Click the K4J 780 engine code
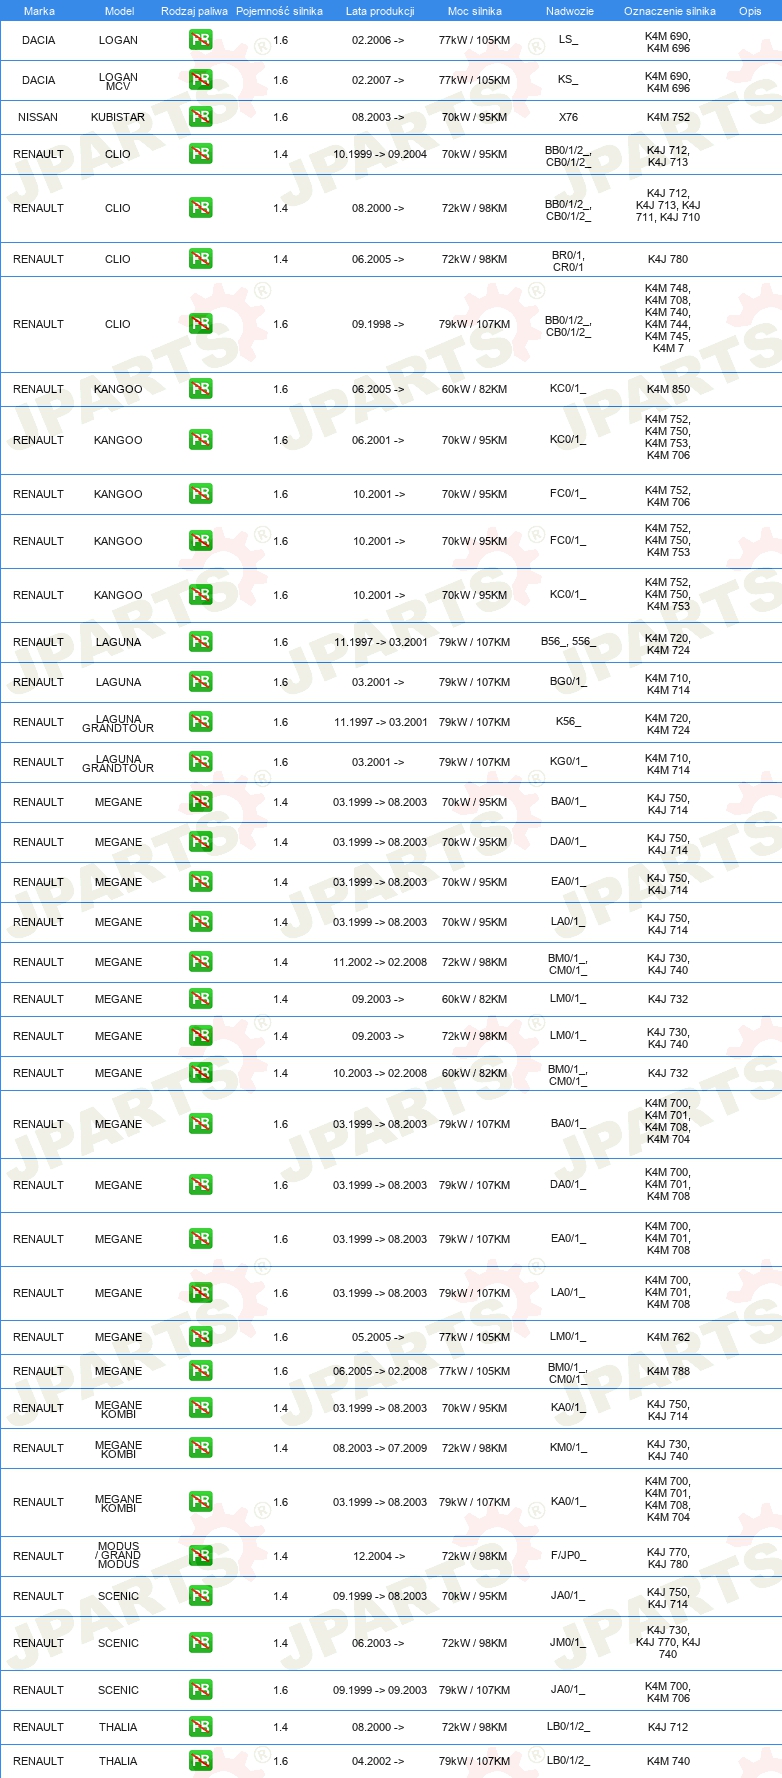Image resolution: width=782 pixels, height=1778 pixels. pyautogui.click(x=668, y=260)
